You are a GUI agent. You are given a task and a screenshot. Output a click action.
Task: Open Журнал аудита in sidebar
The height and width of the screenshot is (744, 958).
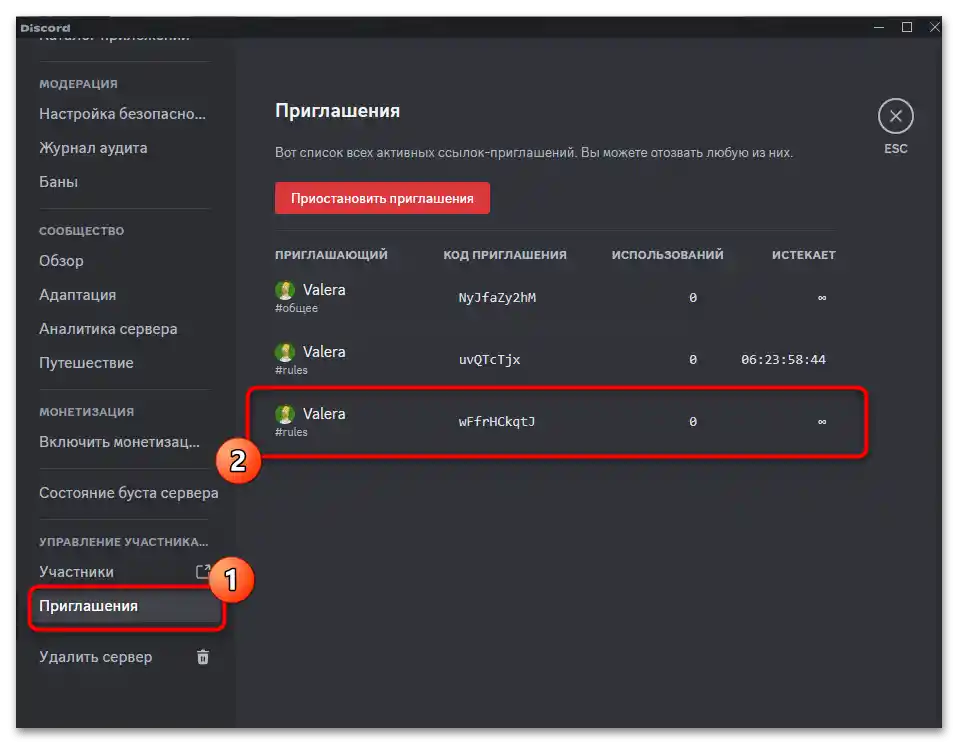93,148
